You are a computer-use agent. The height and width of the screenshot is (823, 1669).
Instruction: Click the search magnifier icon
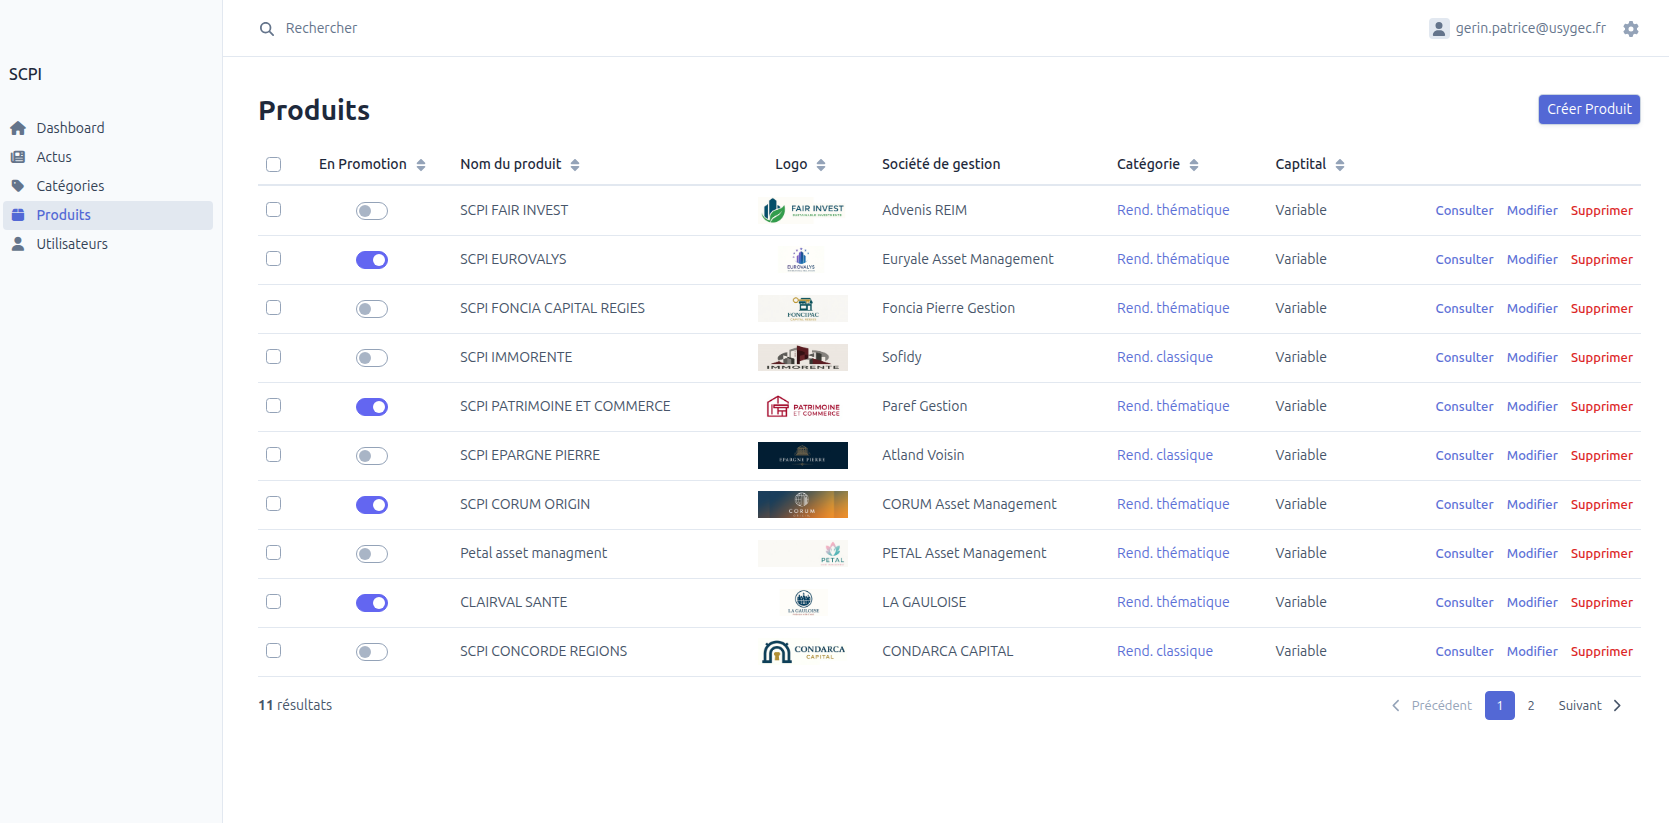click(x=267, y=29)
